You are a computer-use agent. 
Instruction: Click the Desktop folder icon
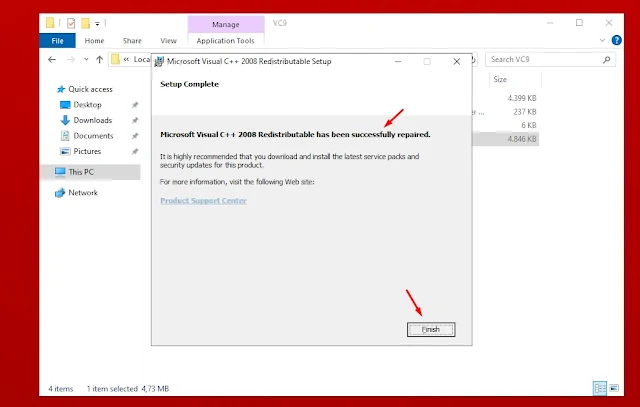65,105
